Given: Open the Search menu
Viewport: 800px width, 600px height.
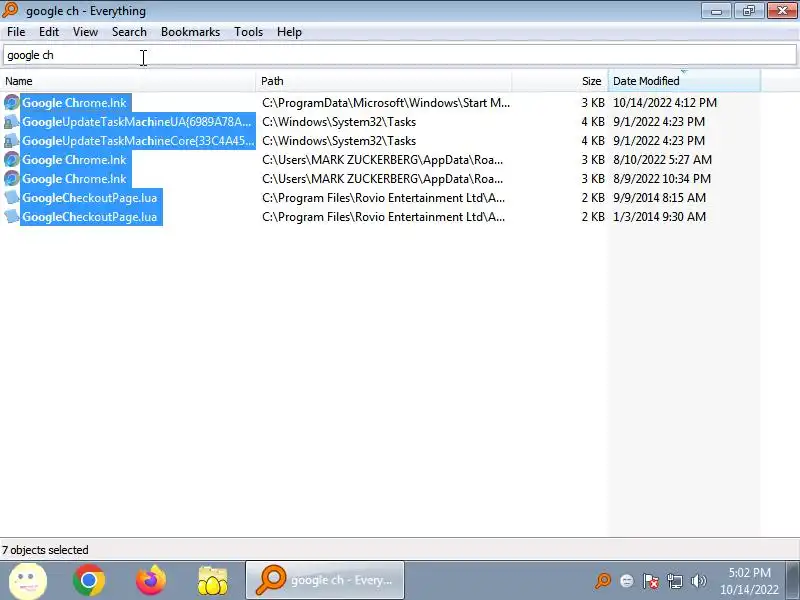Looking at the screenshot, I should click(129, 32).
